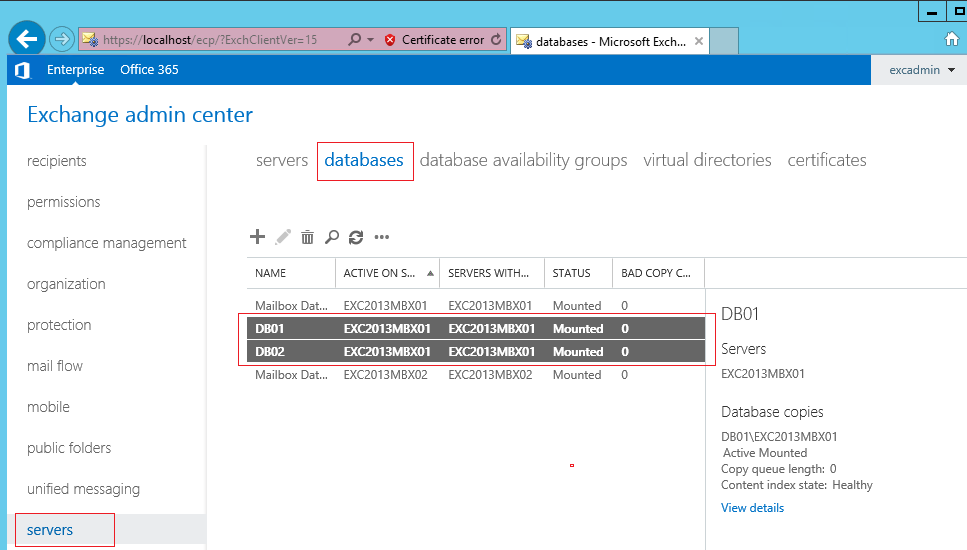Switch to the servers top tab
Image resolution: width=967 pixels, height=550 pixels.
click(282, 160)
